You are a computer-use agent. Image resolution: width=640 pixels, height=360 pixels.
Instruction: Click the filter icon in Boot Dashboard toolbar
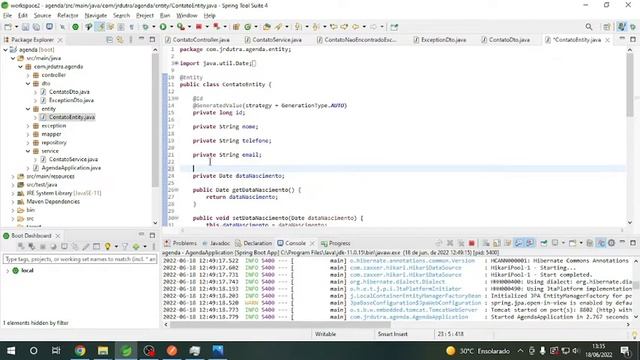125,246
